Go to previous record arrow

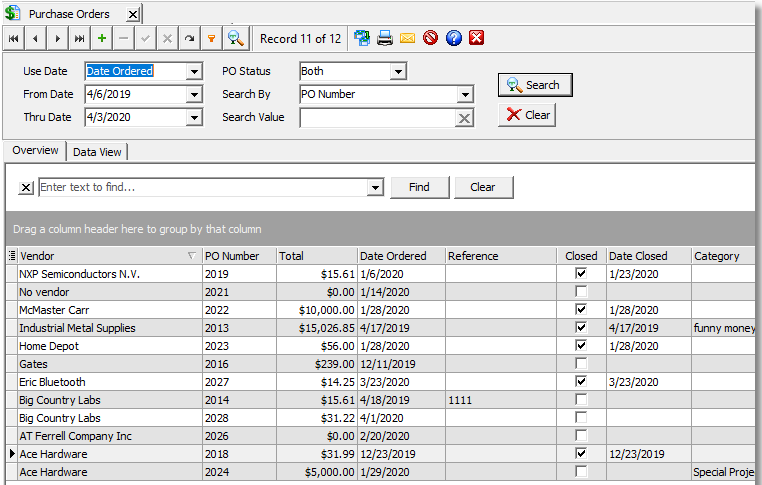pyautogui.click(x=35, y=38)
